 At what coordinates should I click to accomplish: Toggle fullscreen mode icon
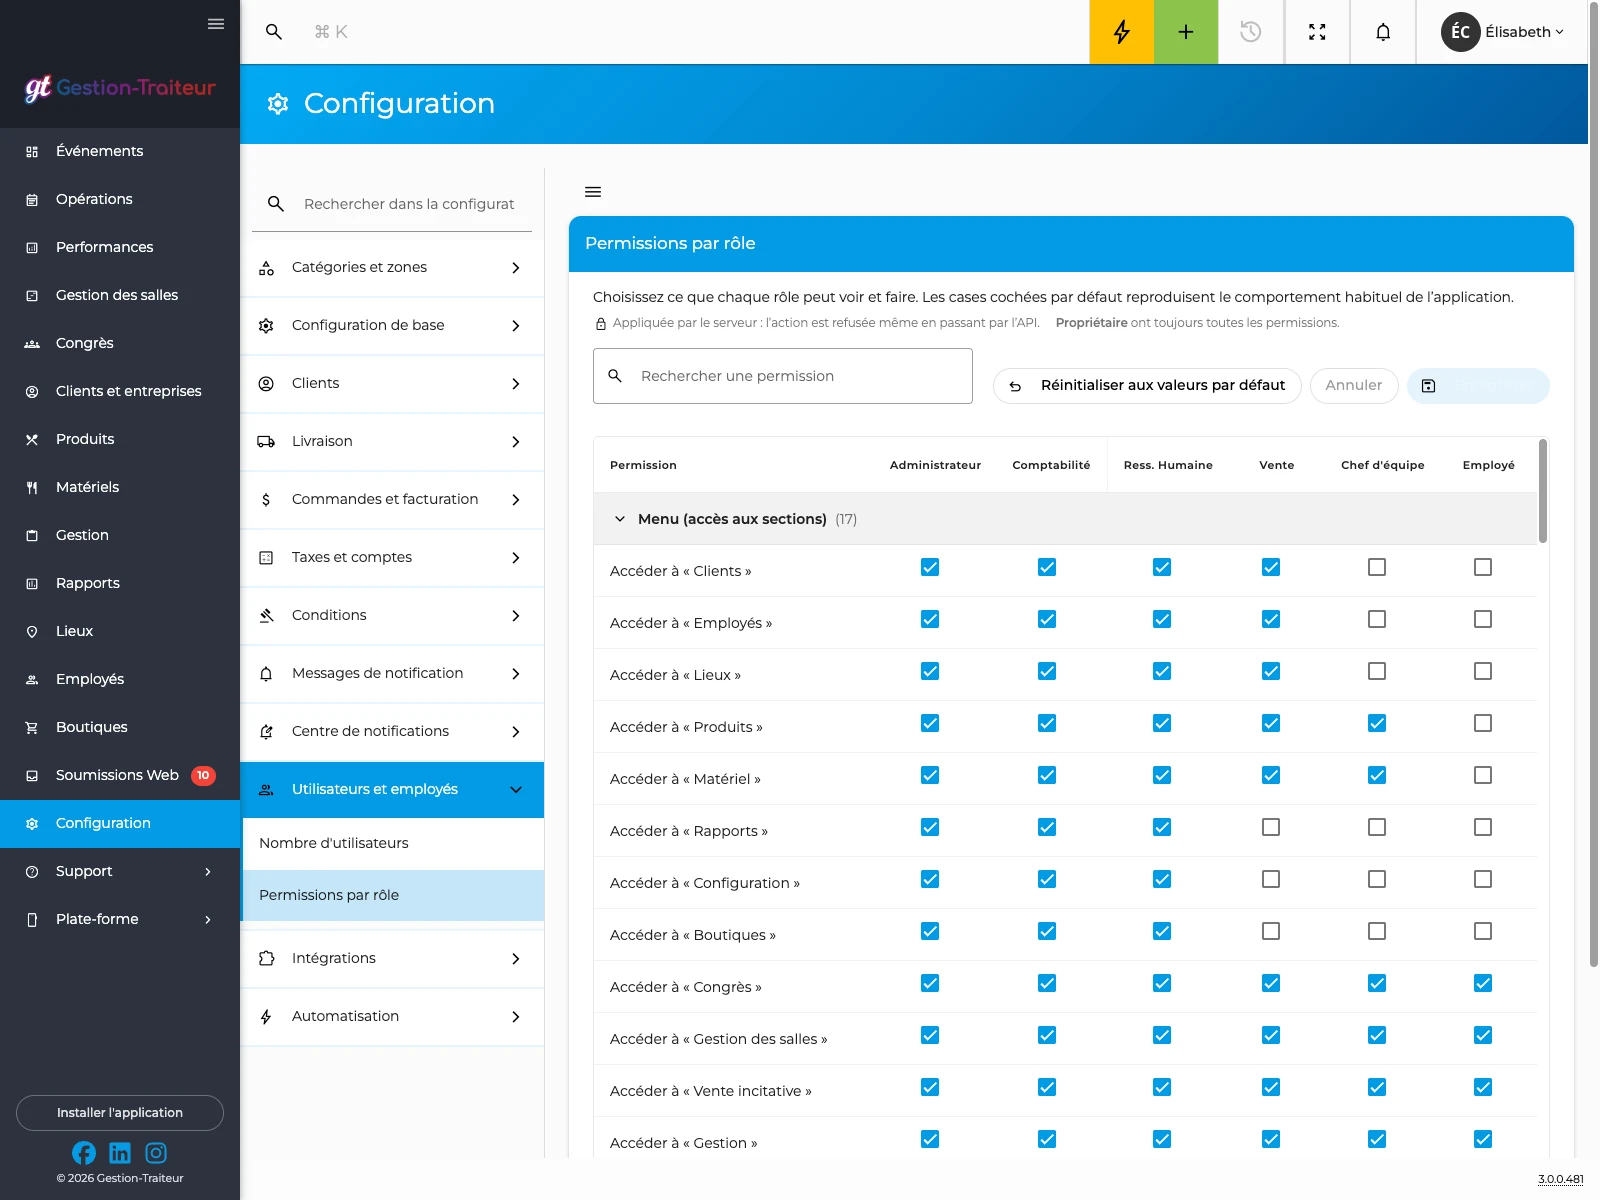1317,32
